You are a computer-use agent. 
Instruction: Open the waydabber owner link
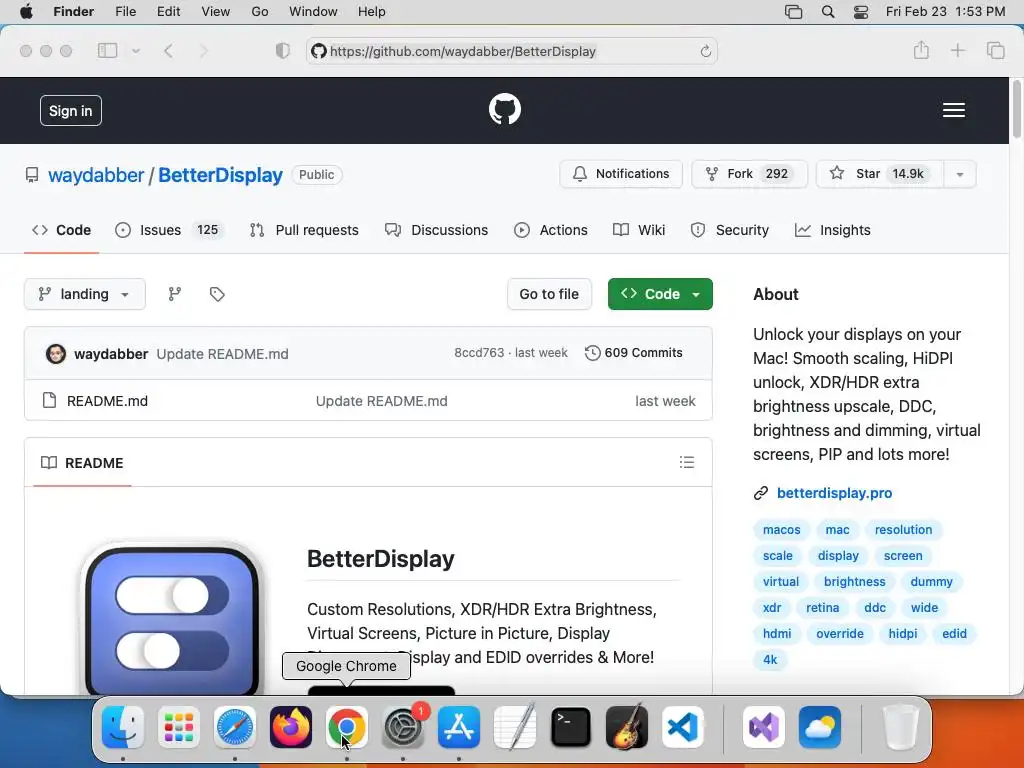tap(96, 175)
